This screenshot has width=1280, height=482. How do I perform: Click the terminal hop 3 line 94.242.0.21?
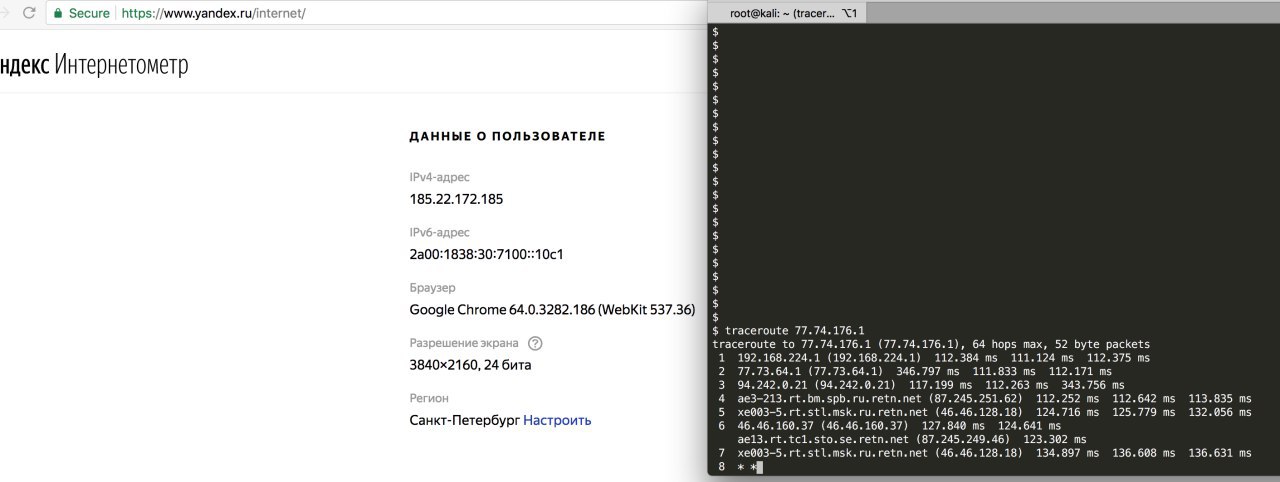coord(920,385)
